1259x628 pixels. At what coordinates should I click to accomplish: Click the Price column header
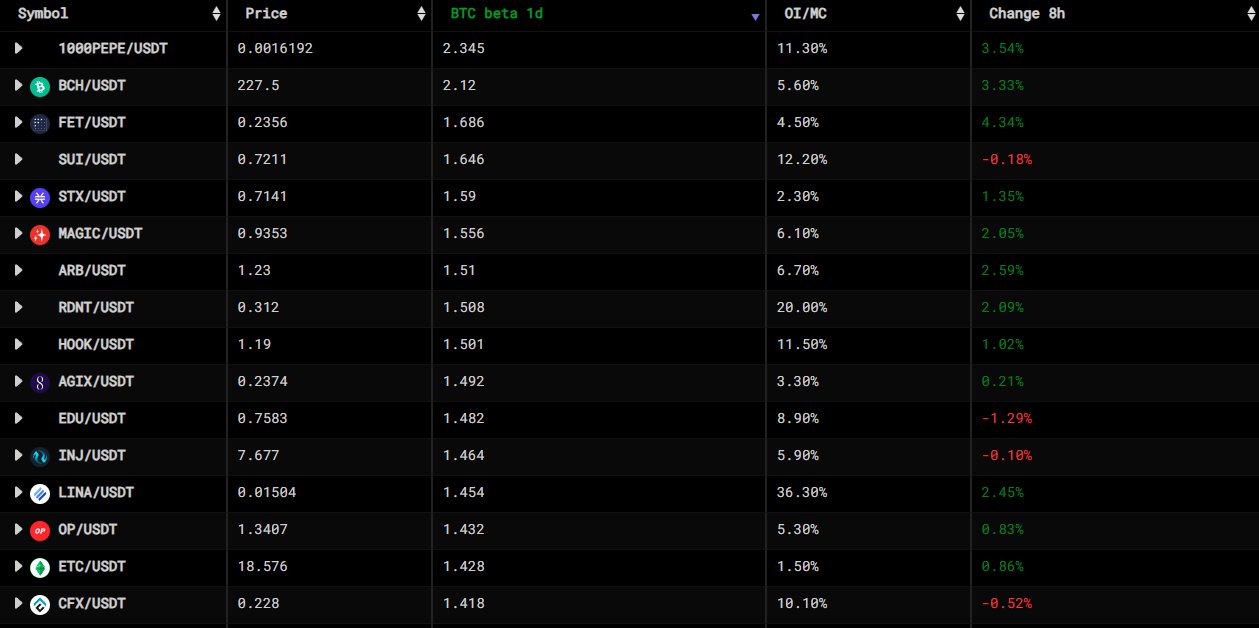(x=266, y=14)
